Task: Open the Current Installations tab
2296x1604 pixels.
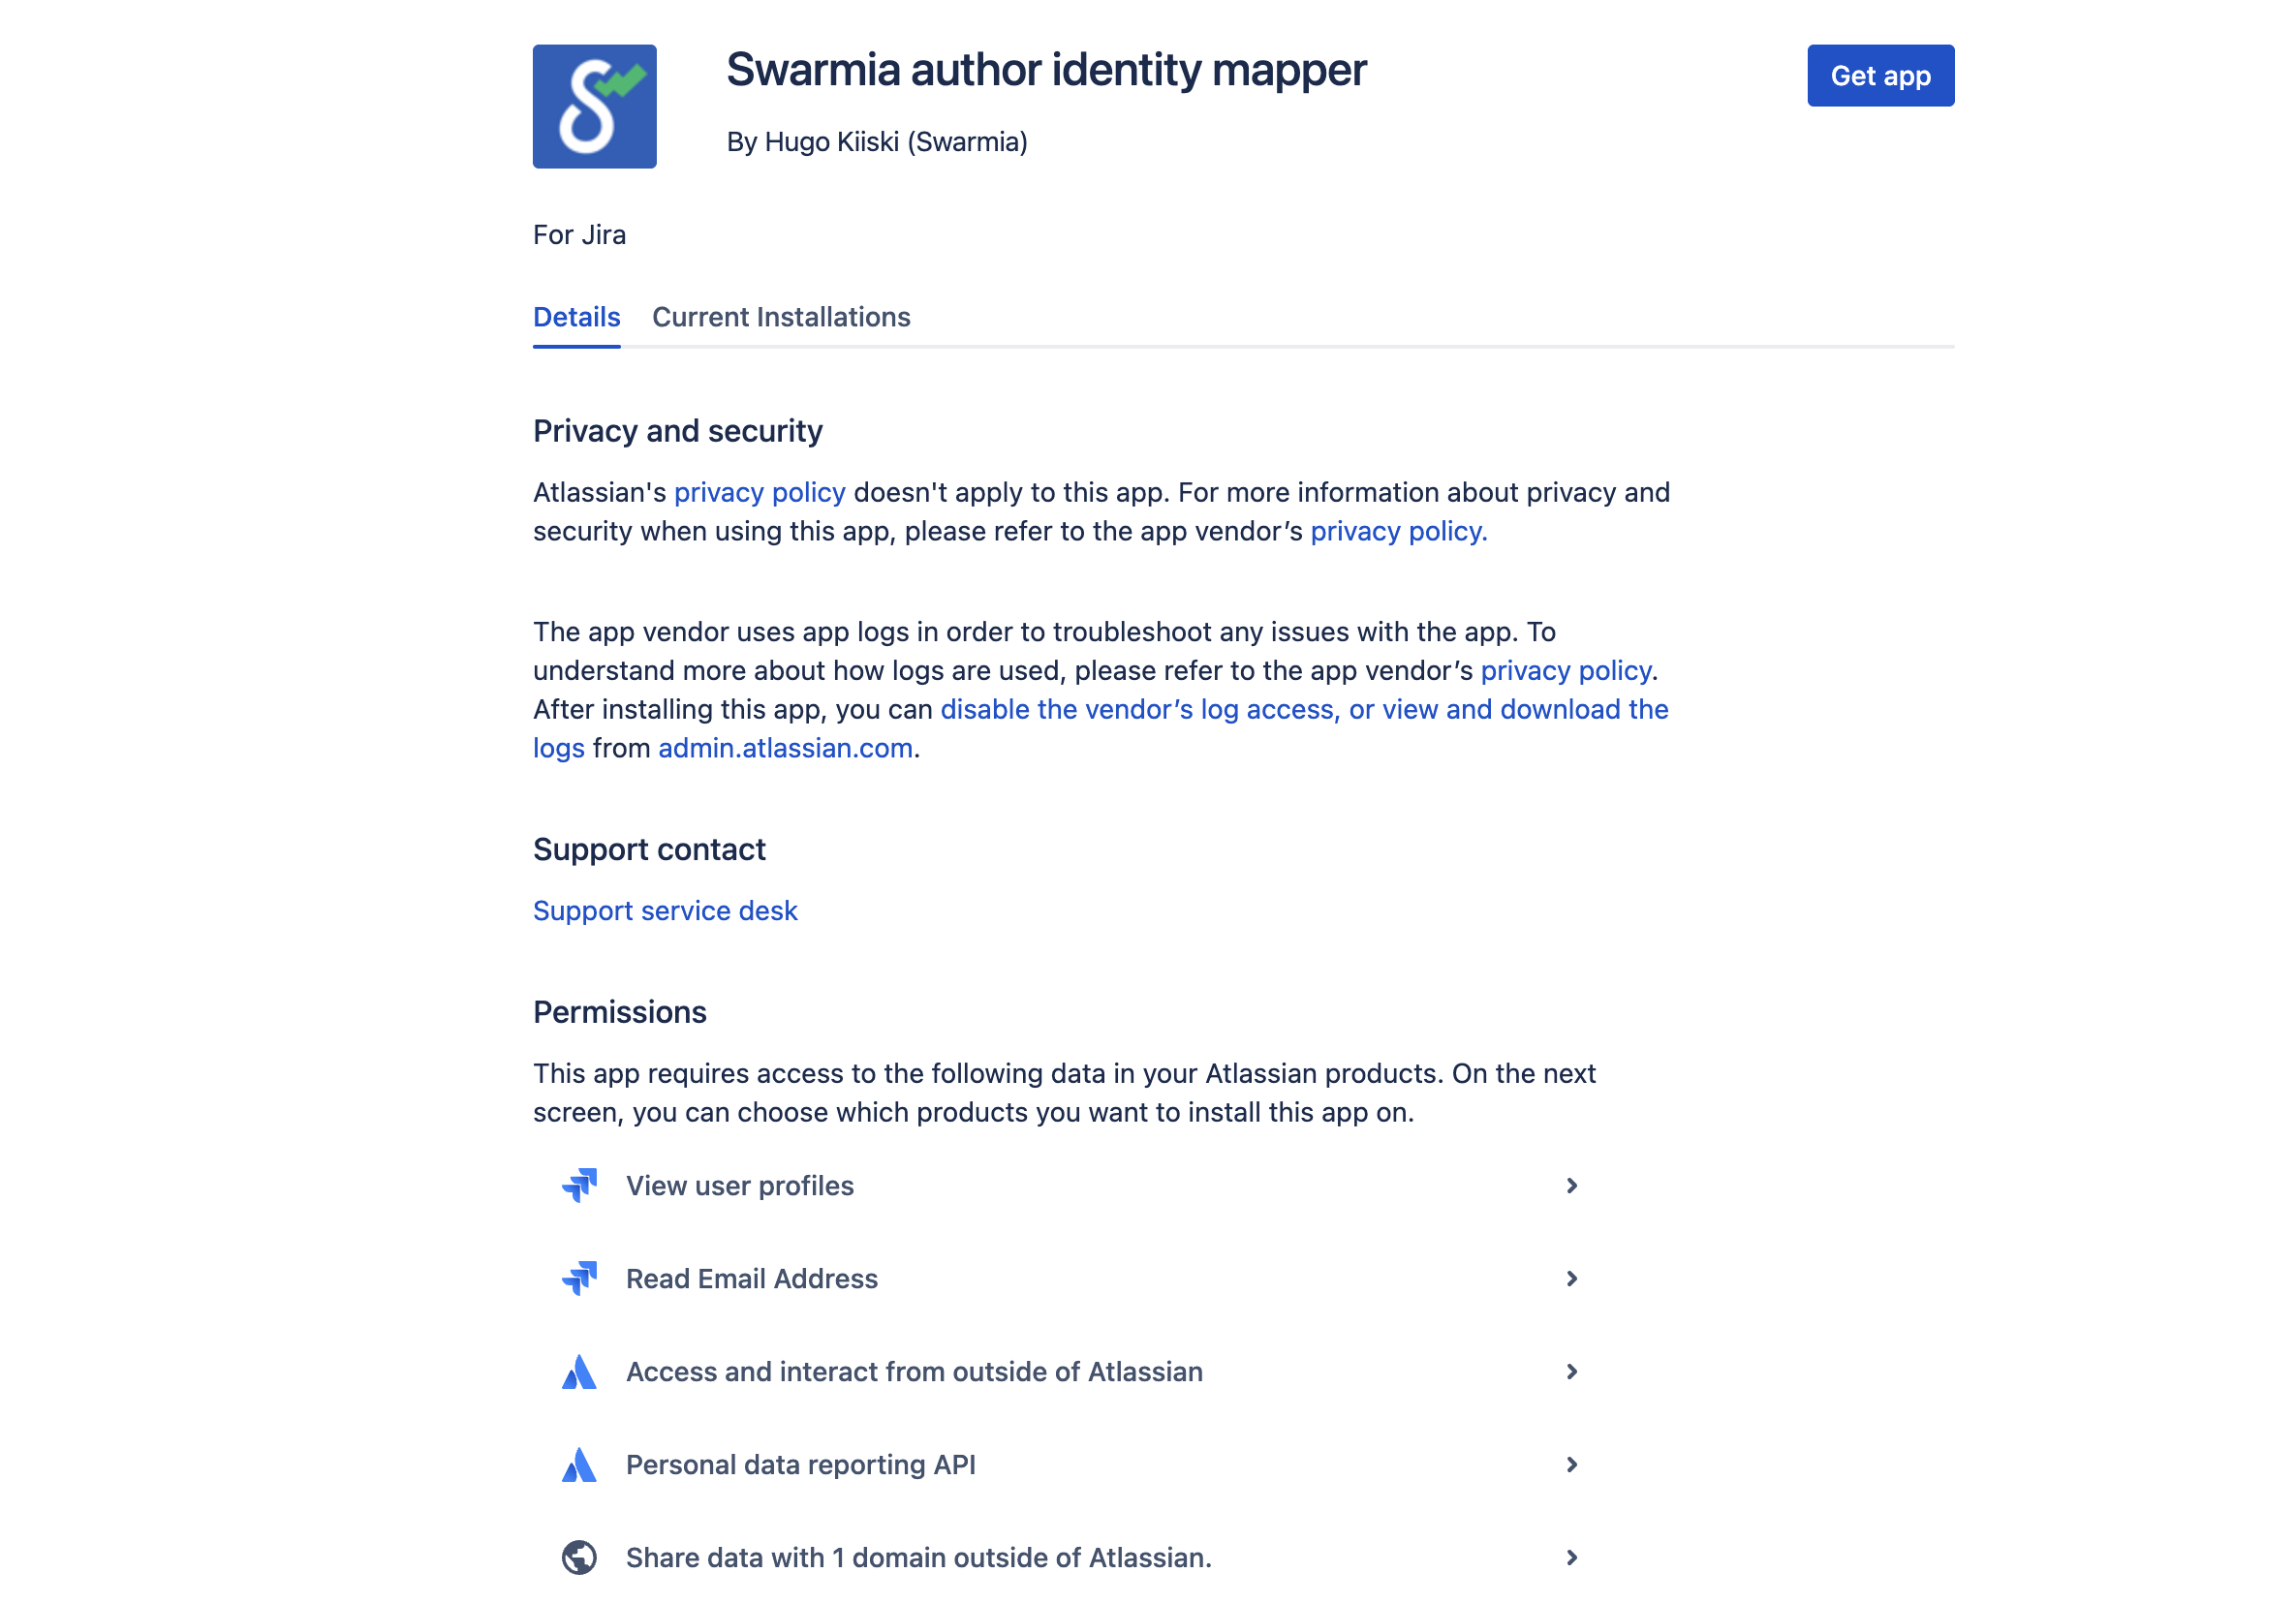Action: click(x=781, y=317)
